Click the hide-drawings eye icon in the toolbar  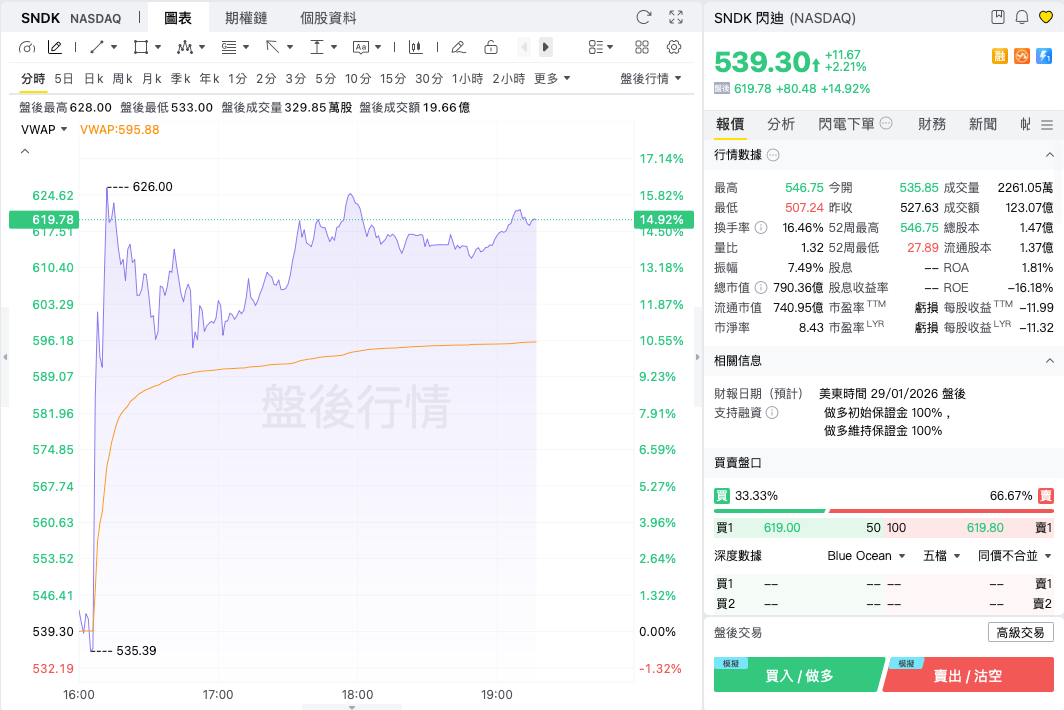26,48
